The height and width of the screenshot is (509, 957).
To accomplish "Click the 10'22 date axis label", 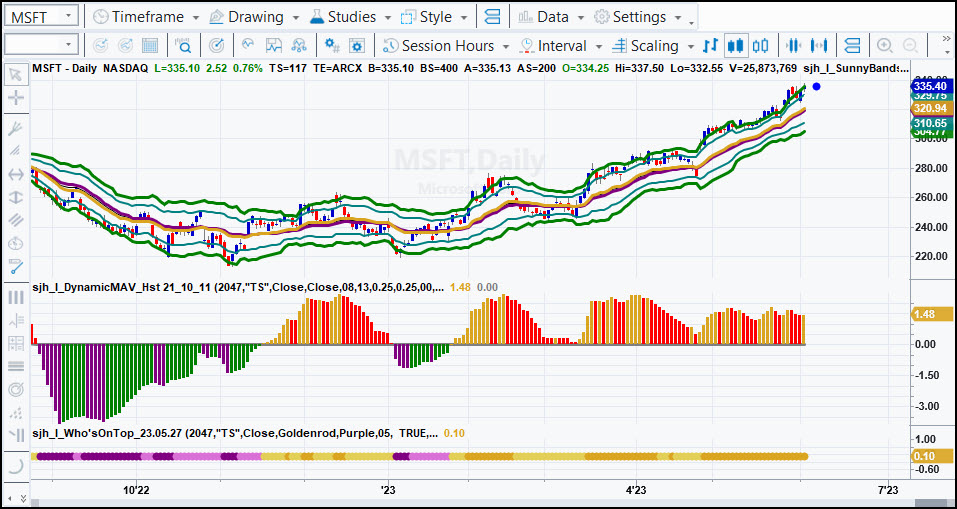I will point(137,489).
